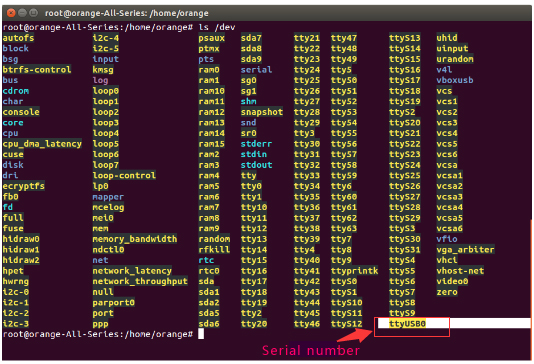
Task: Select the 'tty63' entry
Action: [344, 228]
